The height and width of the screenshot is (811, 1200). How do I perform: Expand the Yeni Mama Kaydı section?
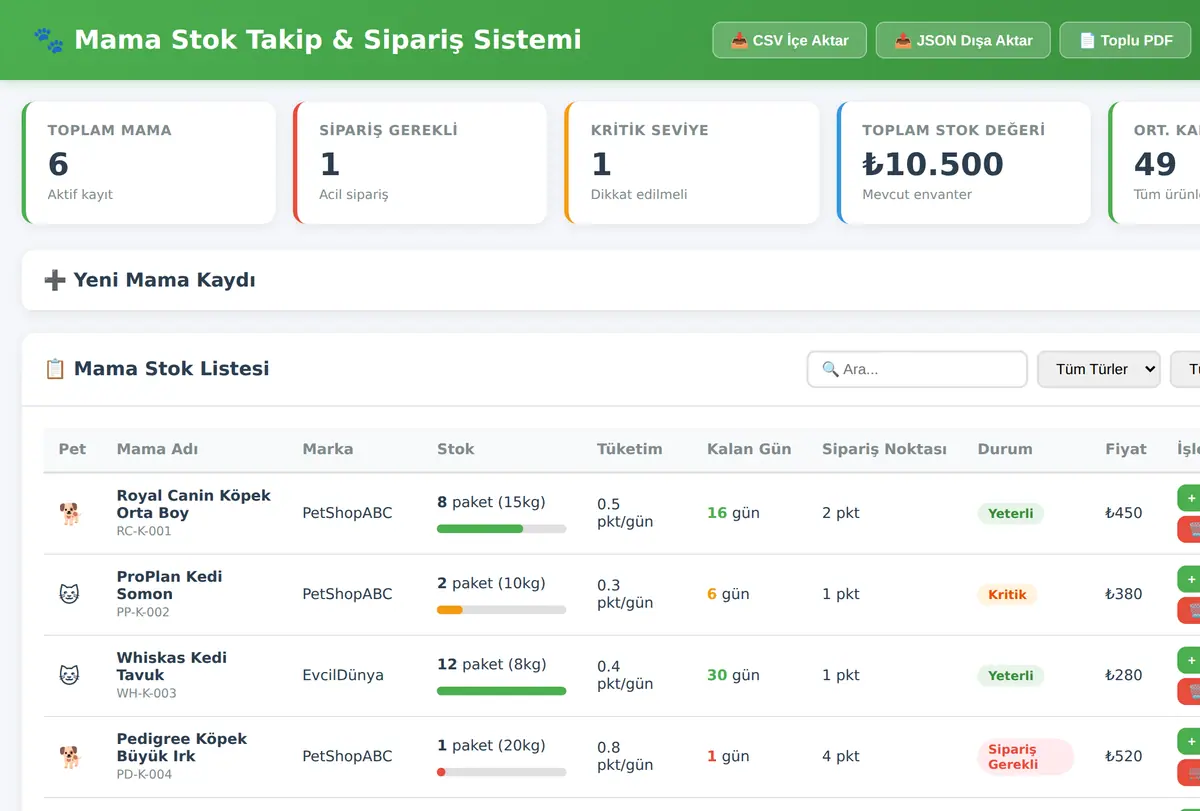611,280
